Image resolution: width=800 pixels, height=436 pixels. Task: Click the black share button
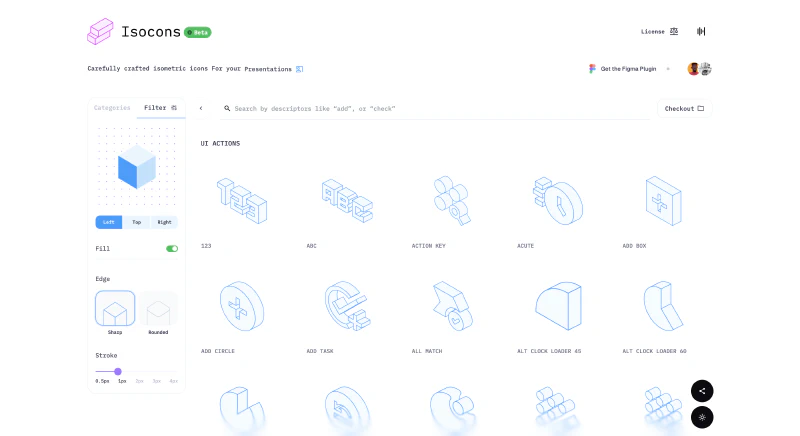click(702, 391)
